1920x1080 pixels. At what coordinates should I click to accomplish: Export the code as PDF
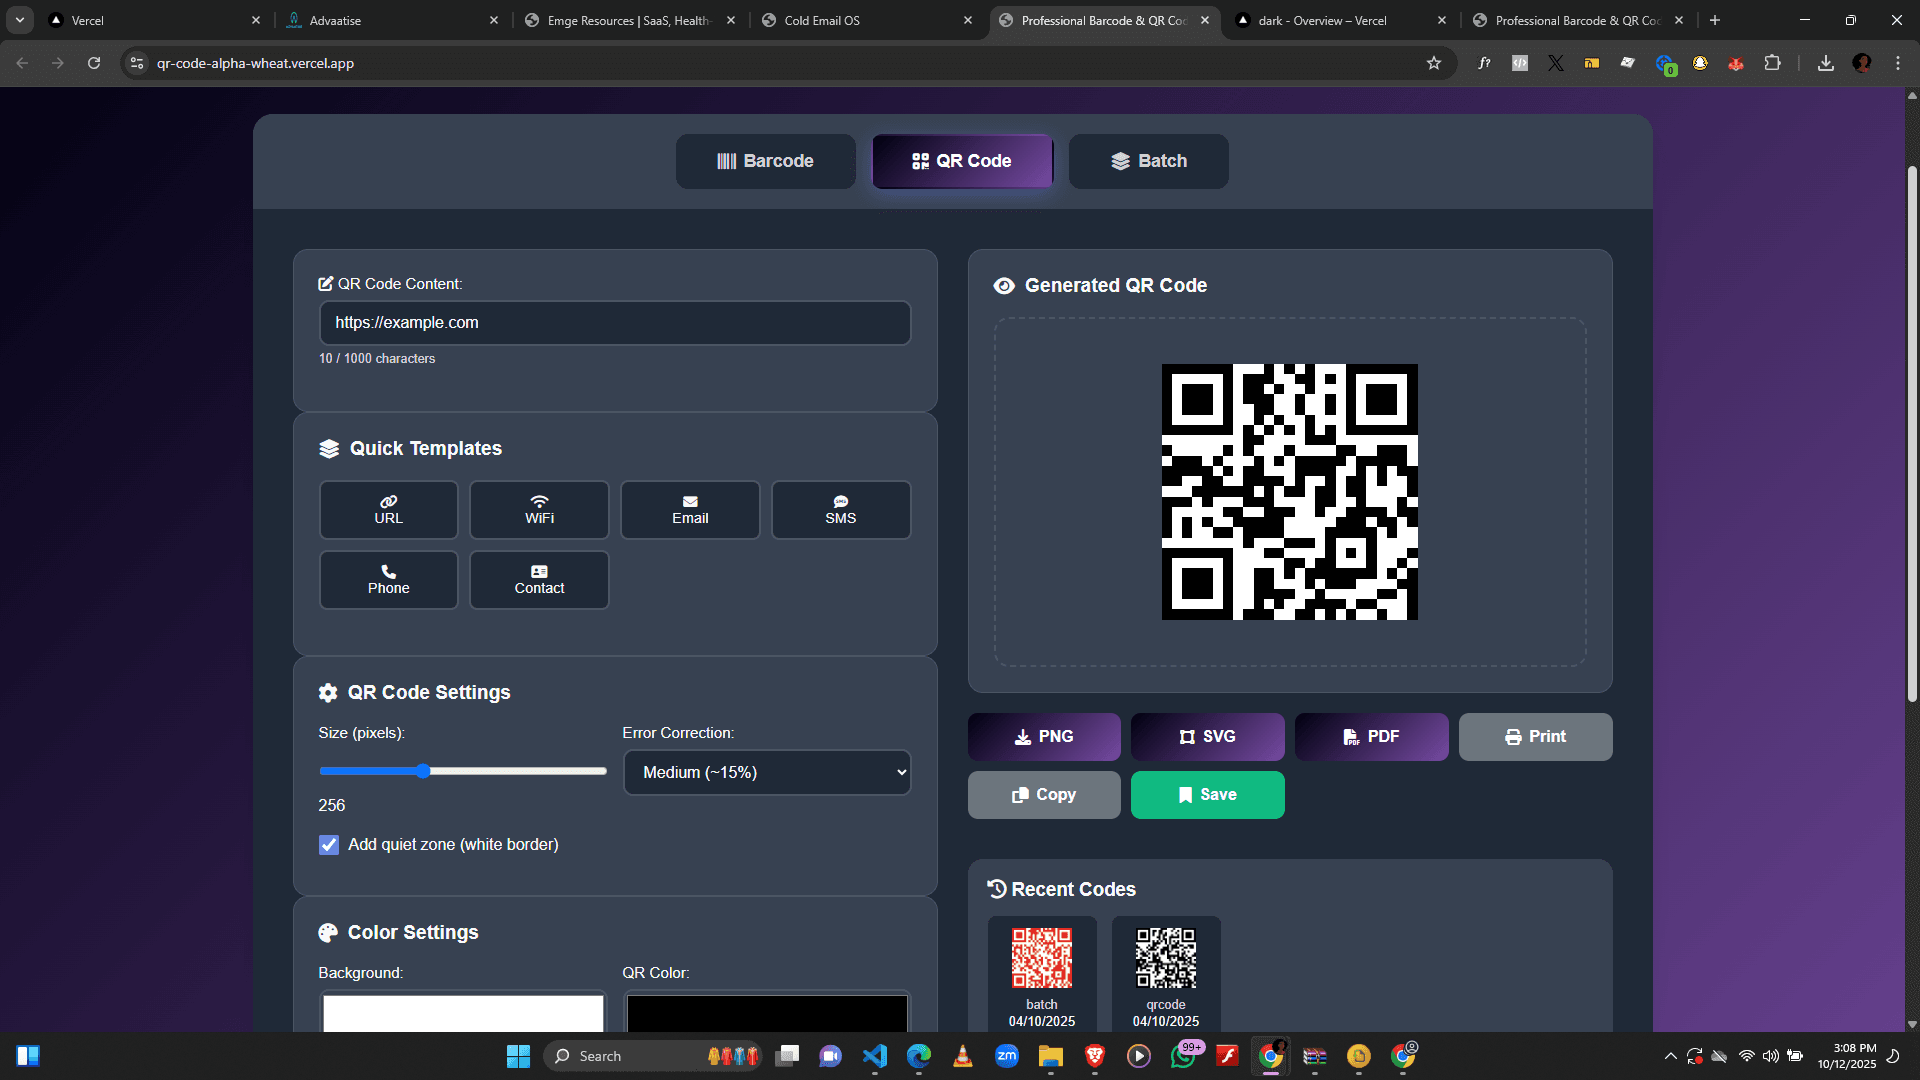pyautogui.click(x=1372, y=737)
